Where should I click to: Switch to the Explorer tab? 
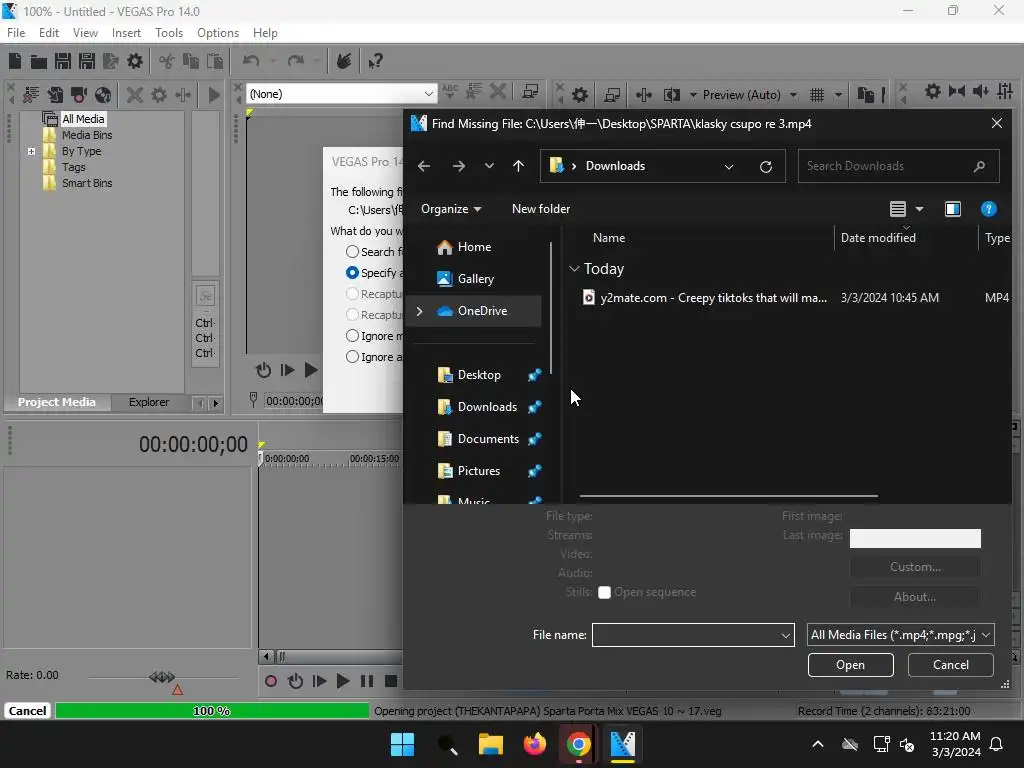(149, 402)
